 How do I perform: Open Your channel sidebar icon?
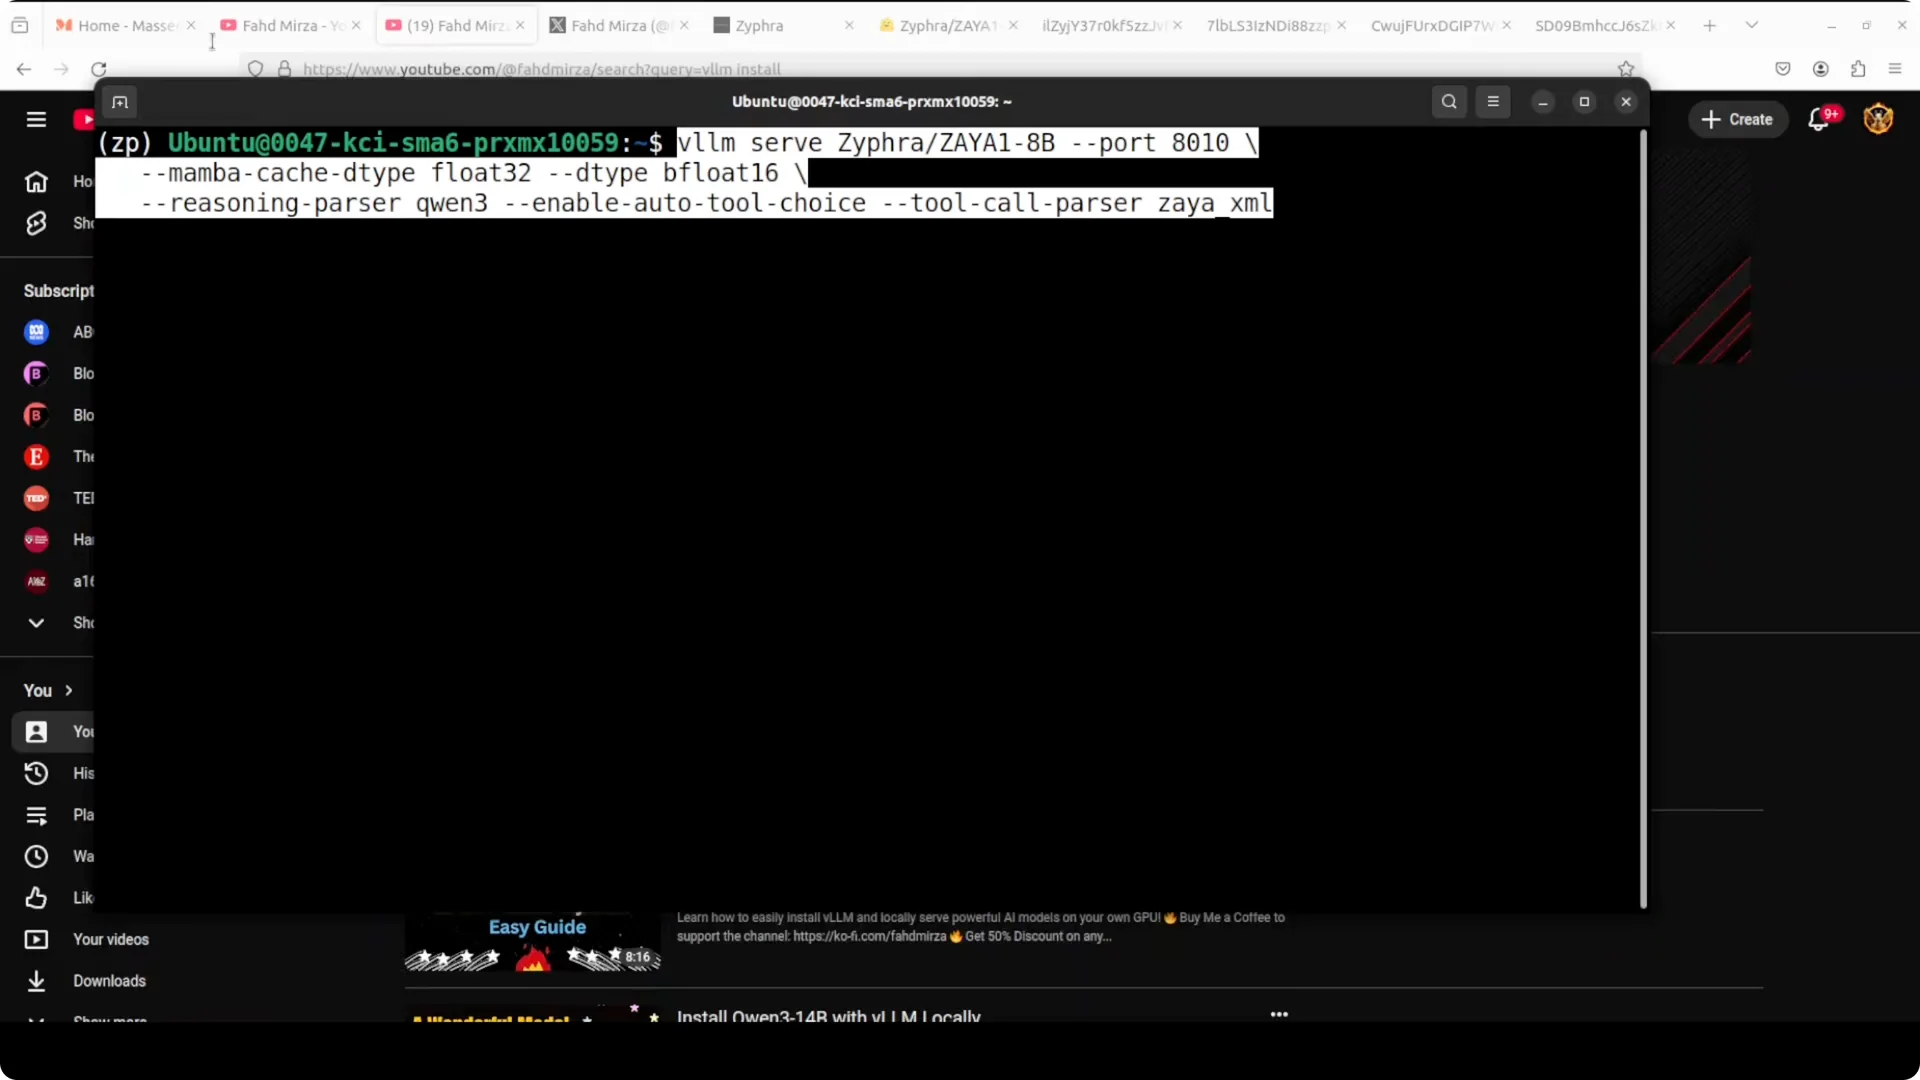(36, 732)
